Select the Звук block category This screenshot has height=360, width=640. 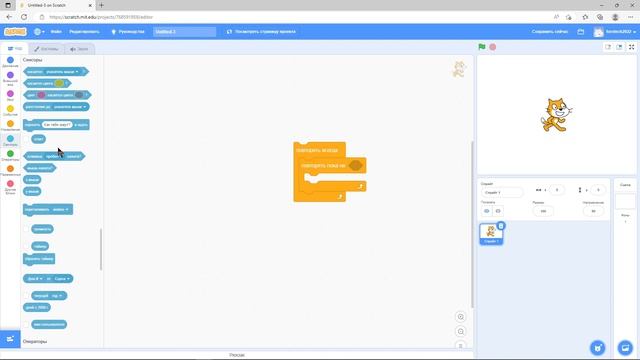tap(10, 96)
